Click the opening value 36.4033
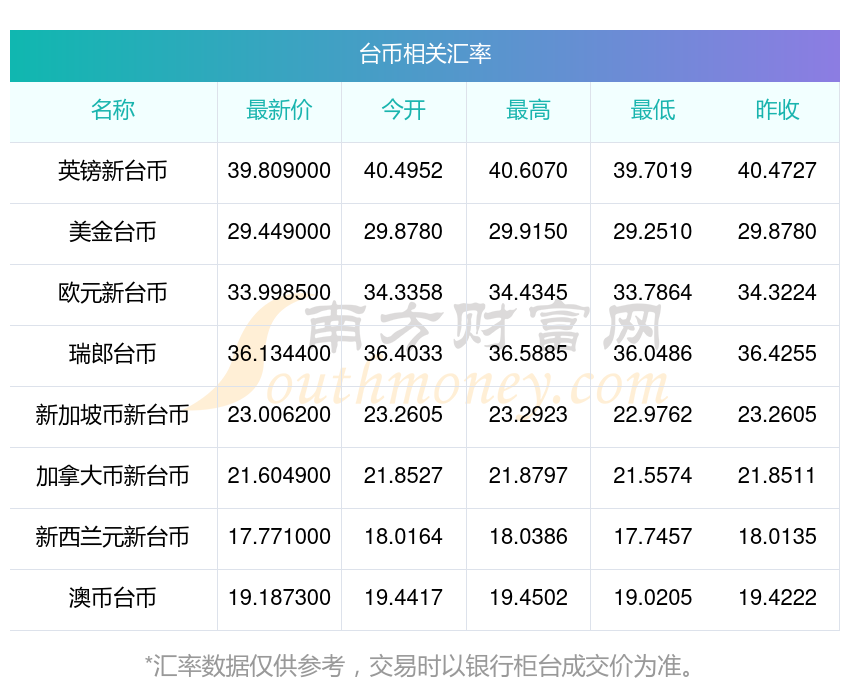 coord(403,354)
